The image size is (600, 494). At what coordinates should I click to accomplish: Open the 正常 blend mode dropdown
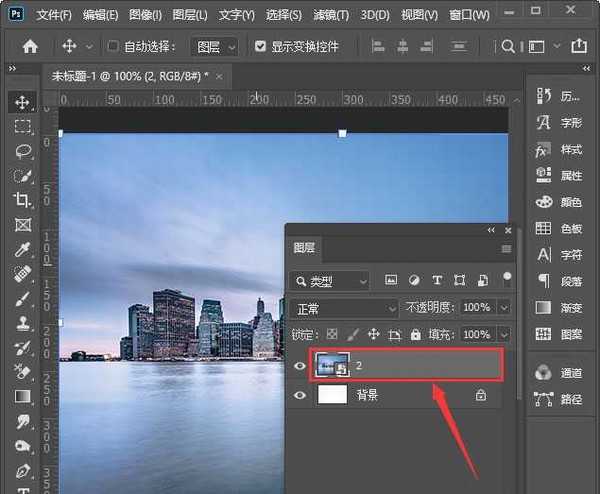[345, 308]
